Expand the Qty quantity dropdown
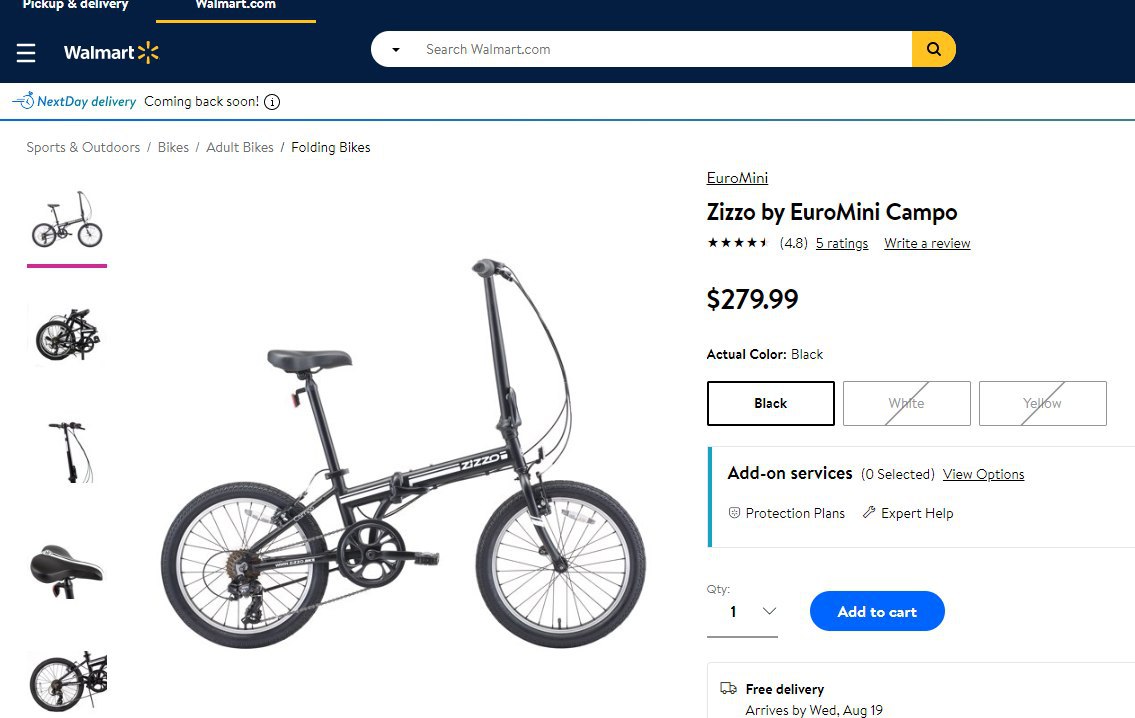The width and height of the screenshot is (1135, 718). point(742,612)
